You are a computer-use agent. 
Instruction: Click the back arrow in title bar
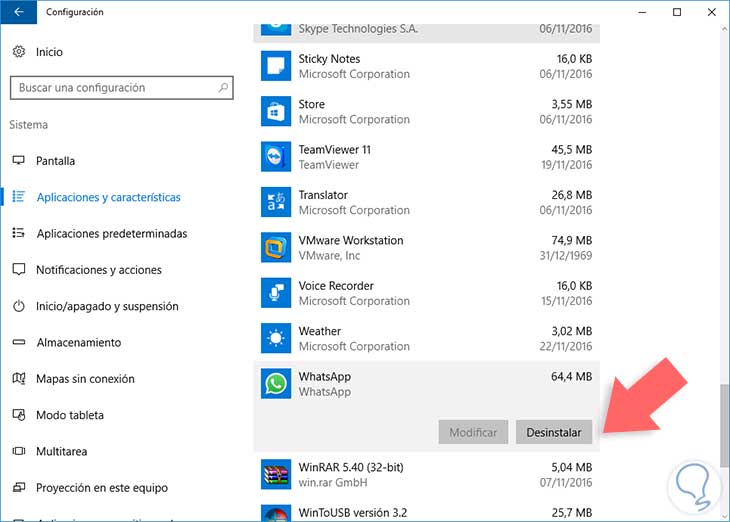click(19, 12)
